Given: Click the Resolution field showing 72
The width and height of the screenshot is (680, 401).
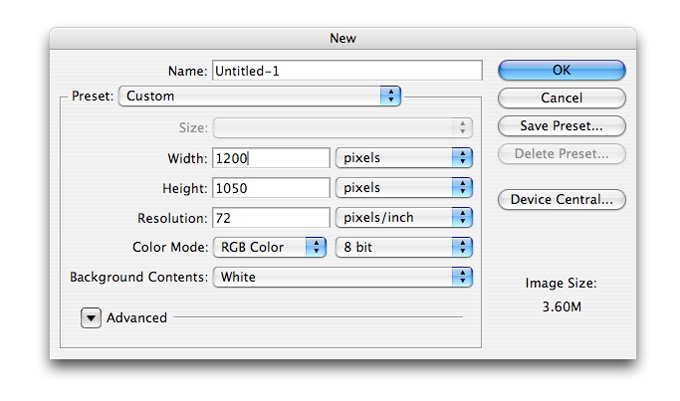Looking at the screenshot, I should tap(270, 217).
